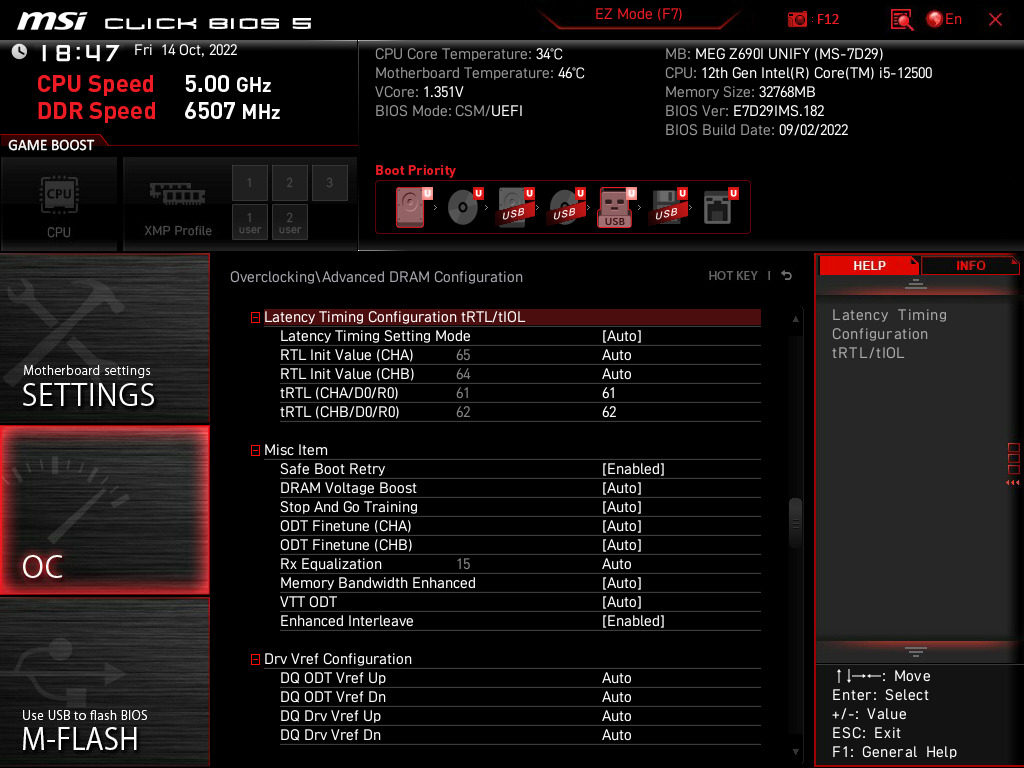
Task: Click the Boot Priority heading
Action: point(415,170)
